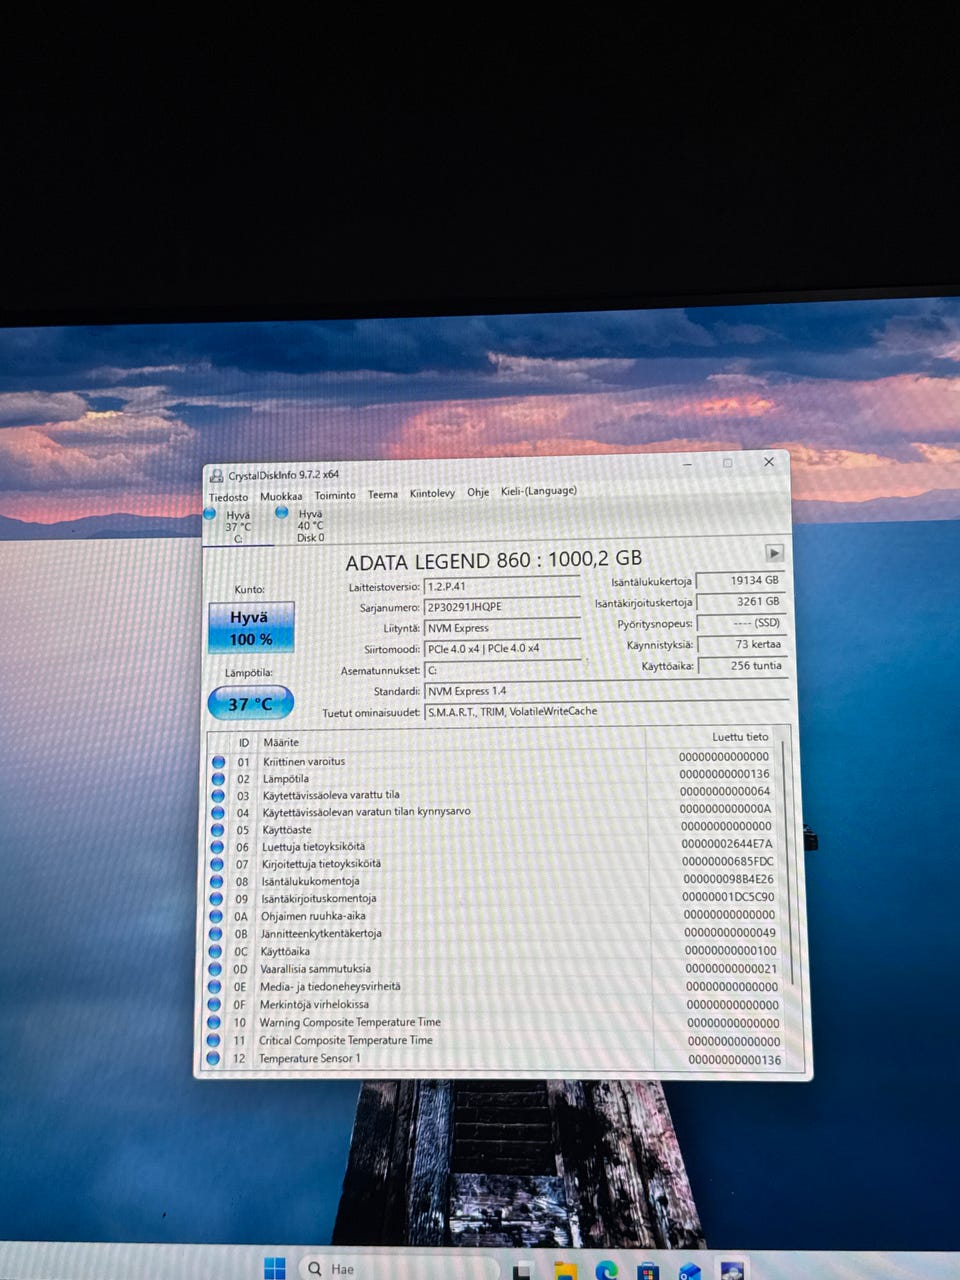Select the Disk 0 tab at 40 °C

(x=310, y=525)
